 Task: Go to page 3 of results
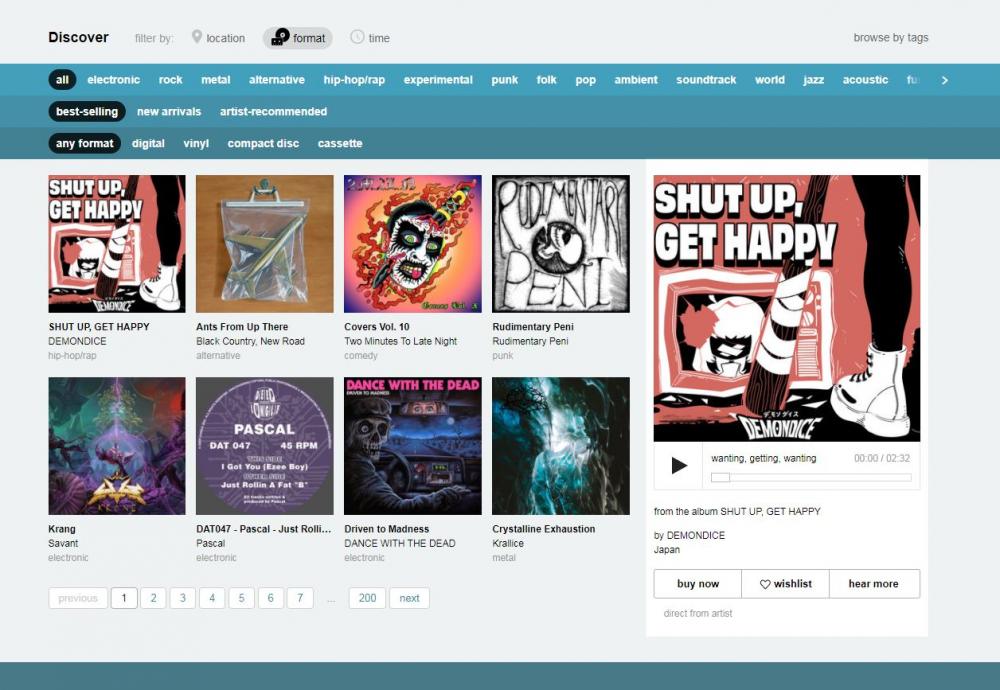point(182,598)
